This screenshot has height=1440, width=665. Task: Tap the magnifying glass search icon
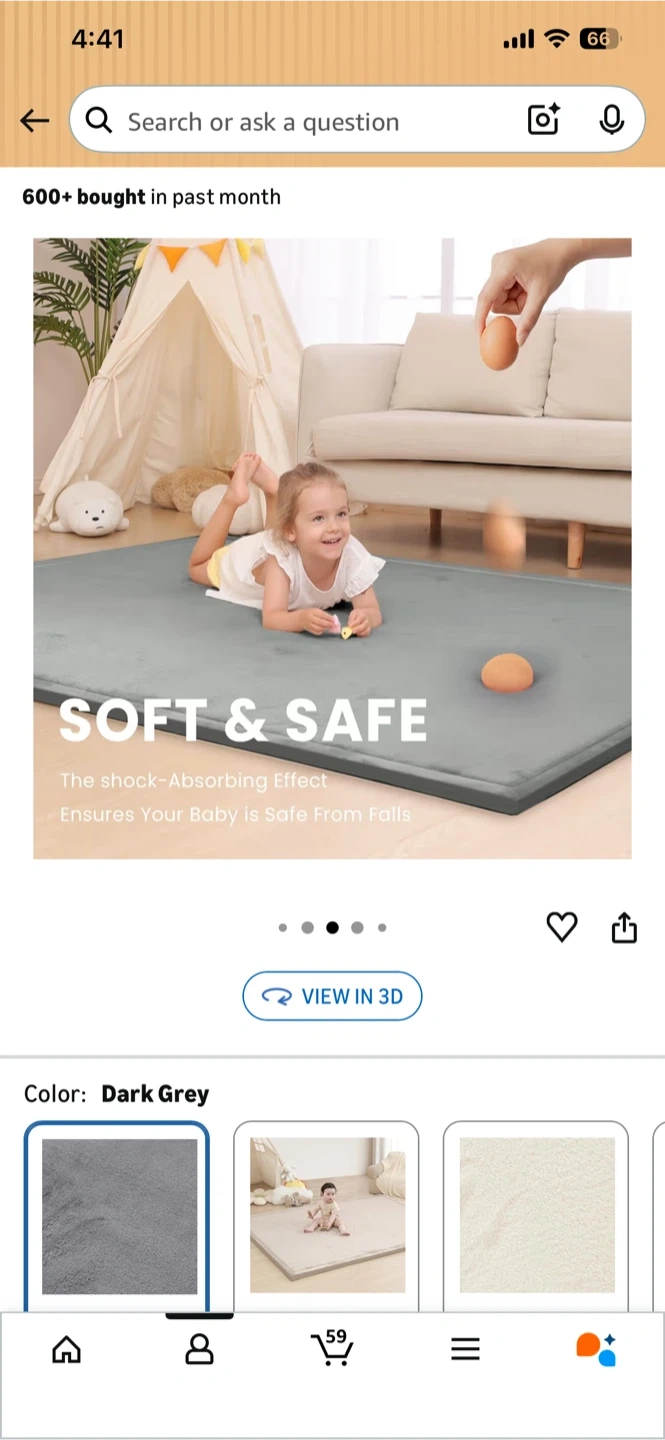tap(98, 121)
